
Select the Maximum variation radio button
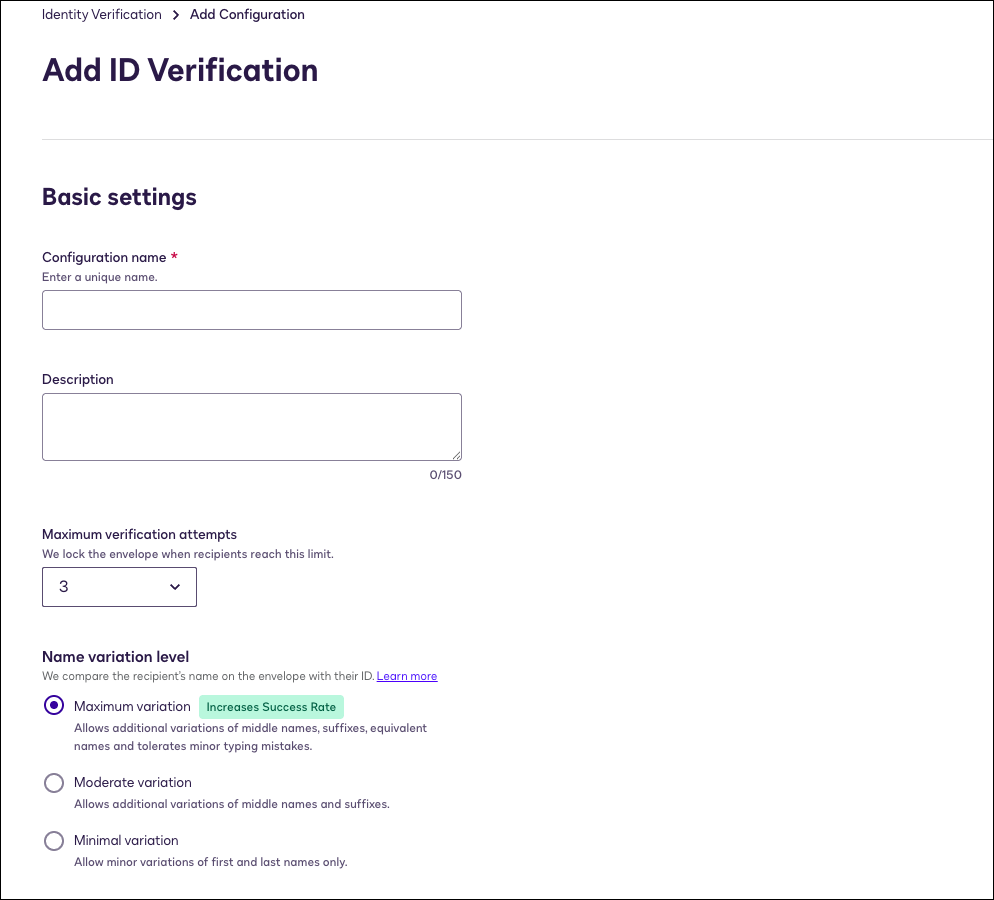54,706
